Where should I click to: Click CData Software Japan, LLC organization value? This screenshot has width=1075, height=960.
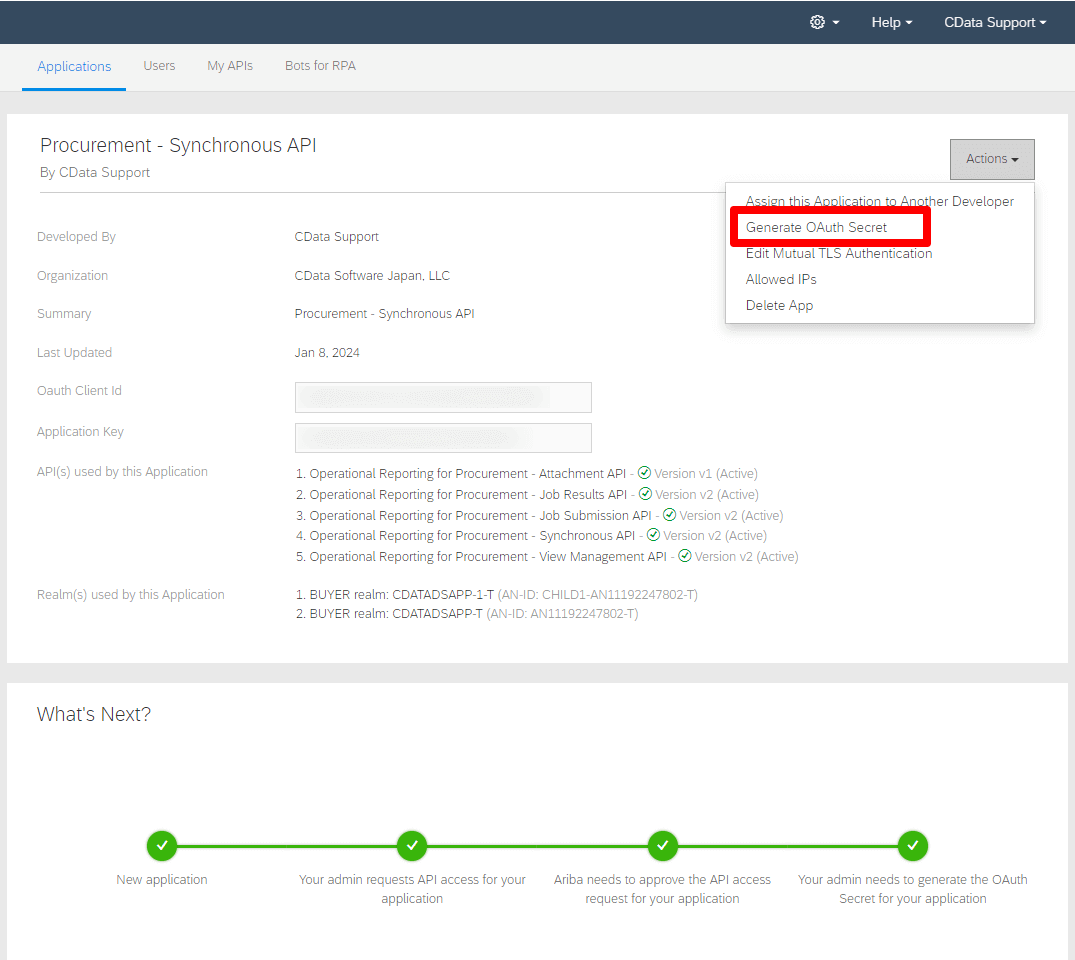[372, 276]
